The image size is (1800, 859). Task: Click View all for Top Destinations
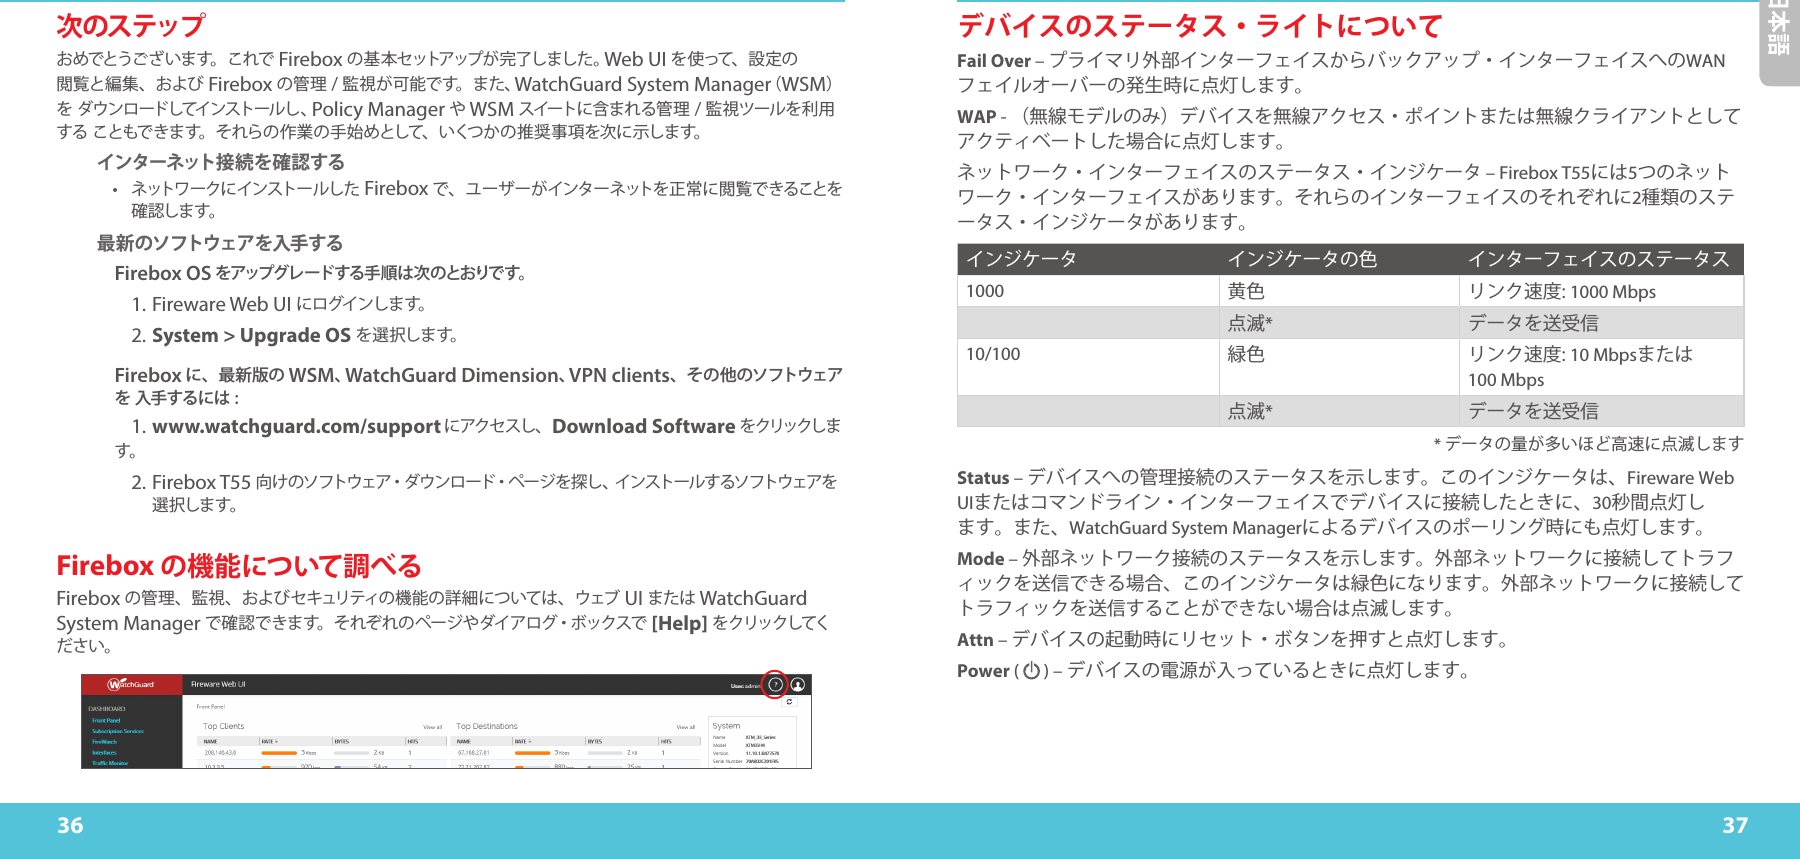(x=686, y=727)
